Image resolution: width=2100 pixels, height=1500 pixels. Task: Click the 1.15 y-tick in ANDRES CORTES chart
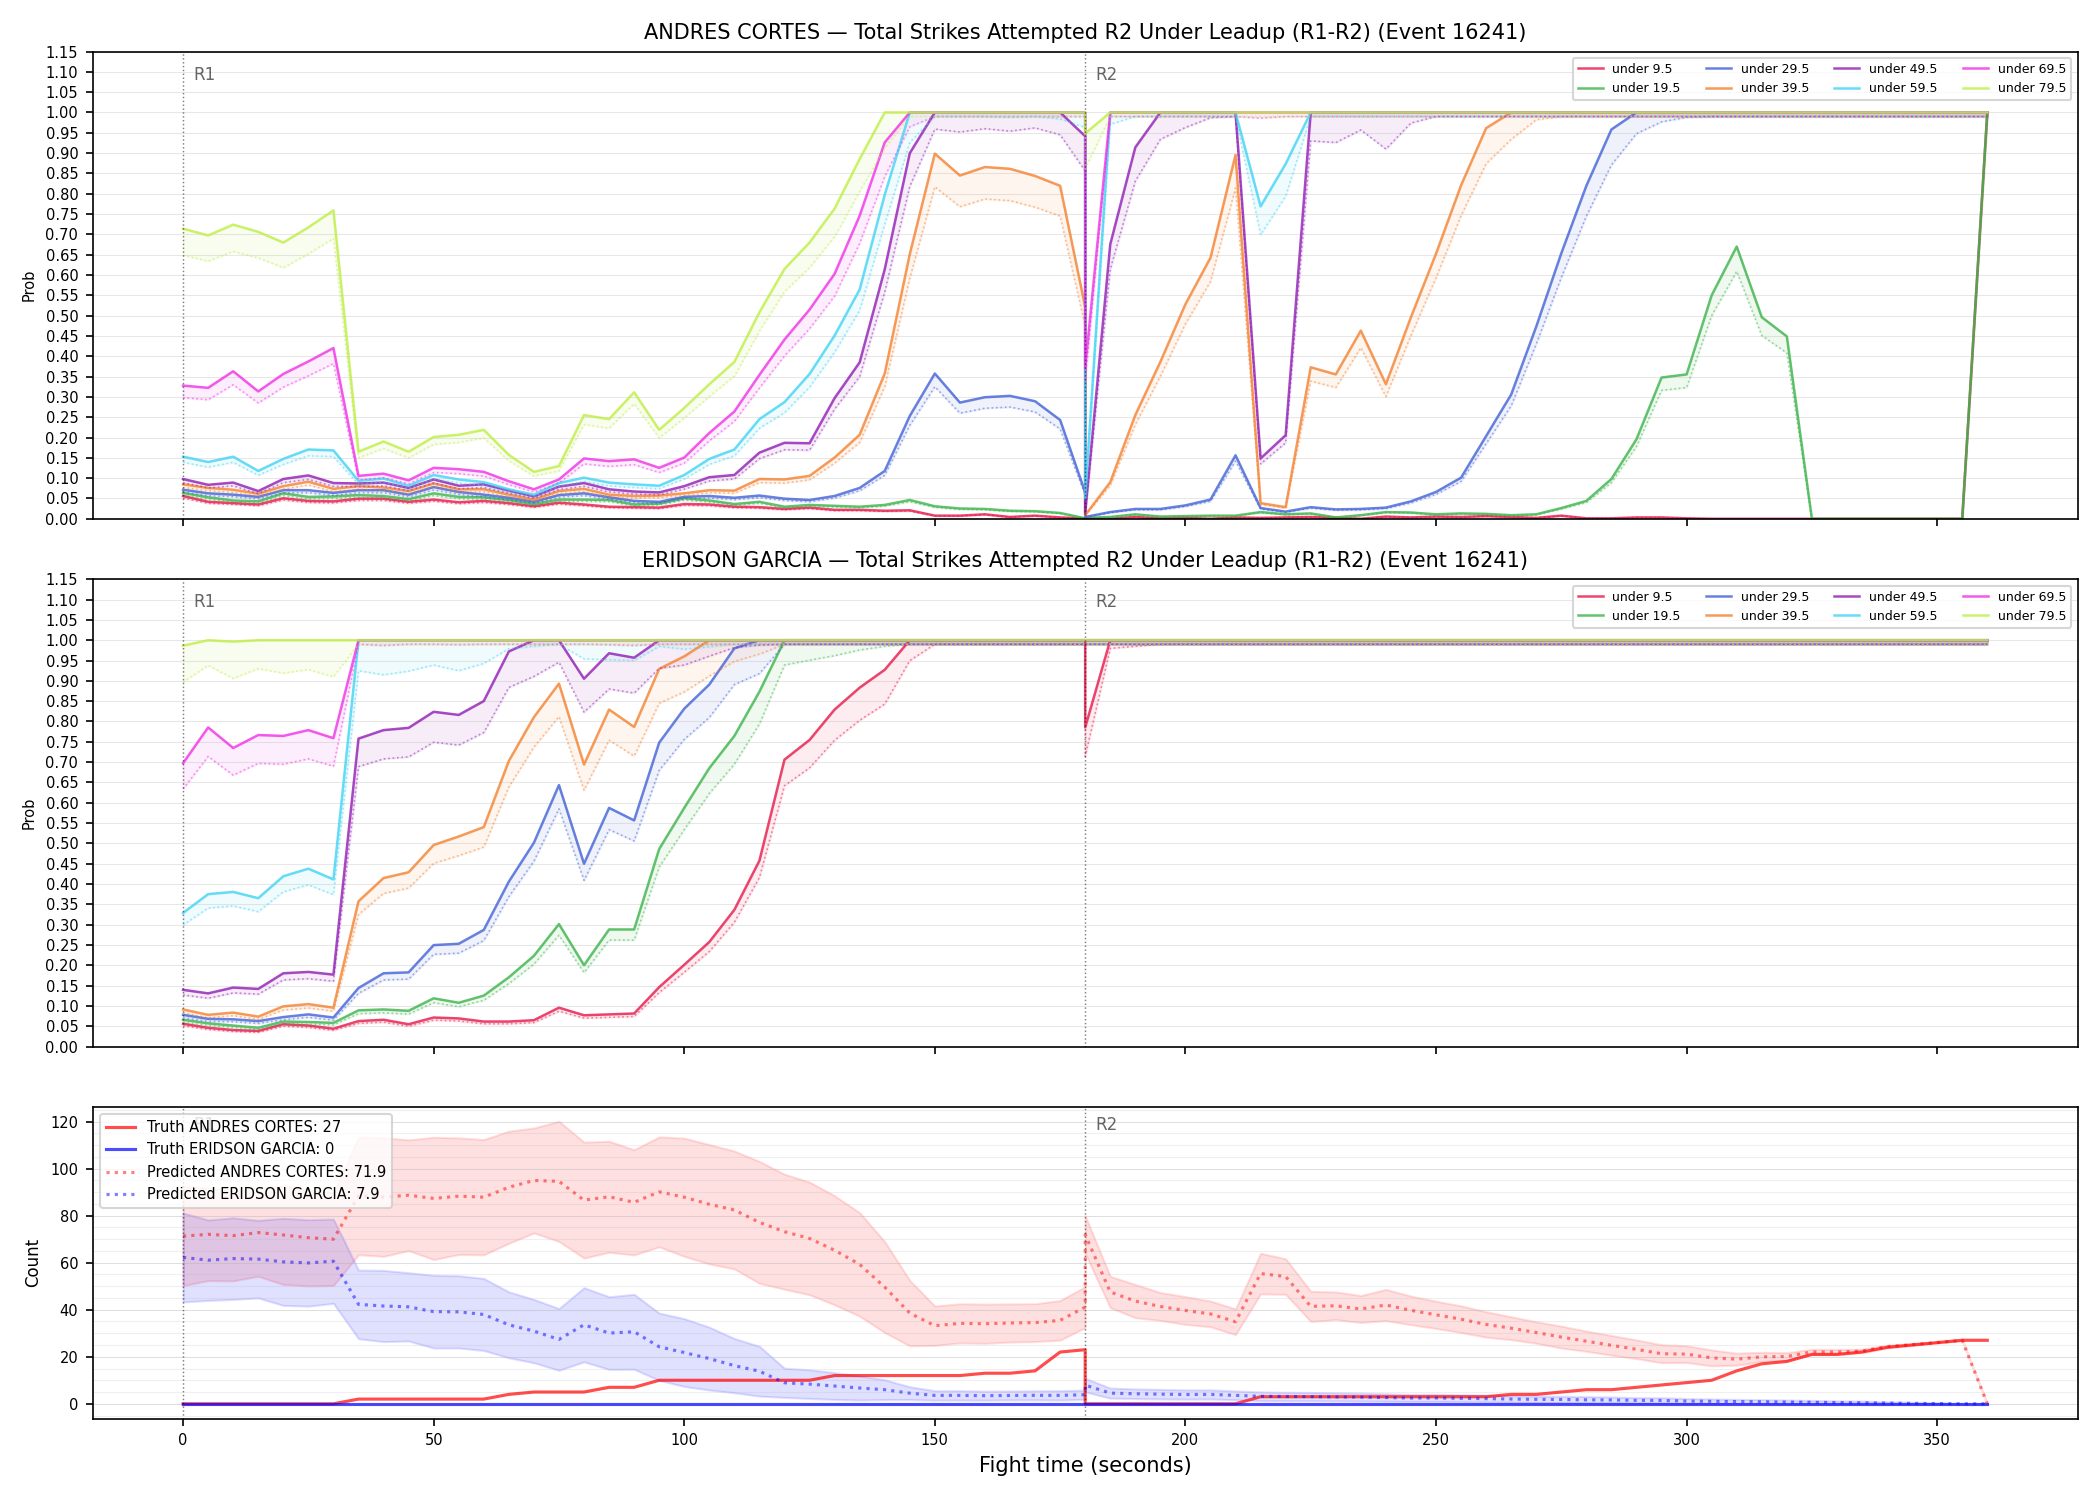(62, 52)
